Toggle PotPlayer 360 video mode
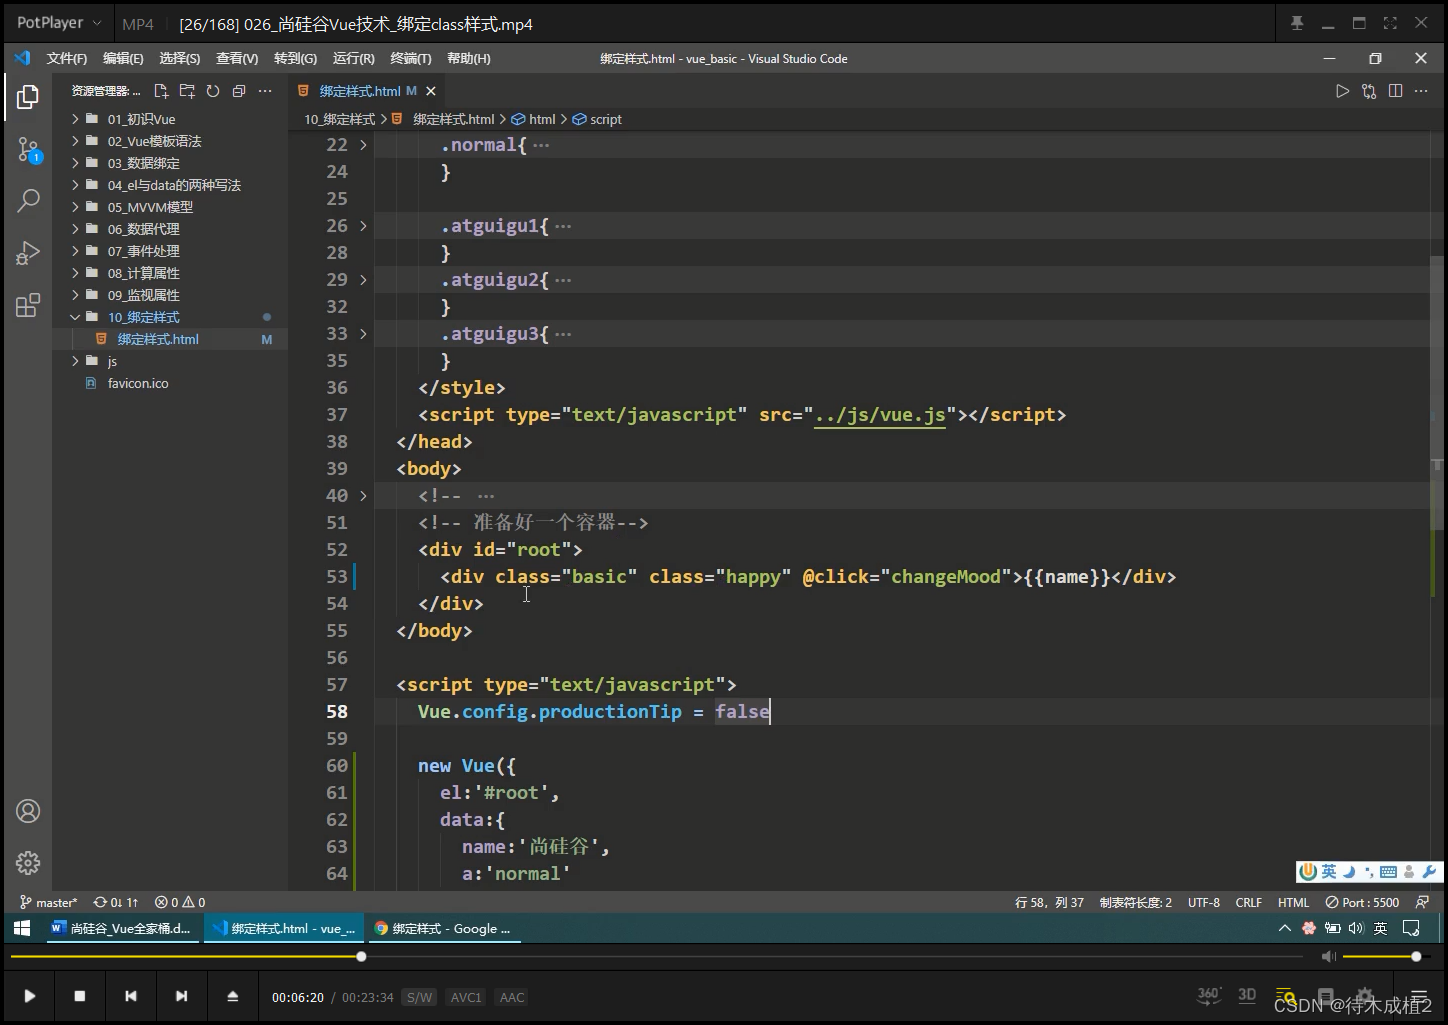The height and width of the screenshot is (1025, 1448). (1208, 995)
